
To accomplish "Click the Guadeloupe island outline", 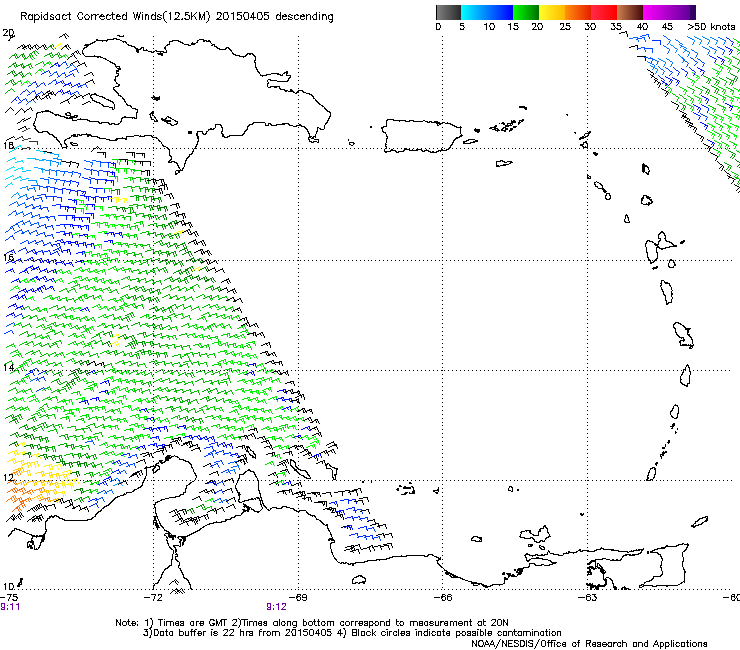I will click(661, 246).
